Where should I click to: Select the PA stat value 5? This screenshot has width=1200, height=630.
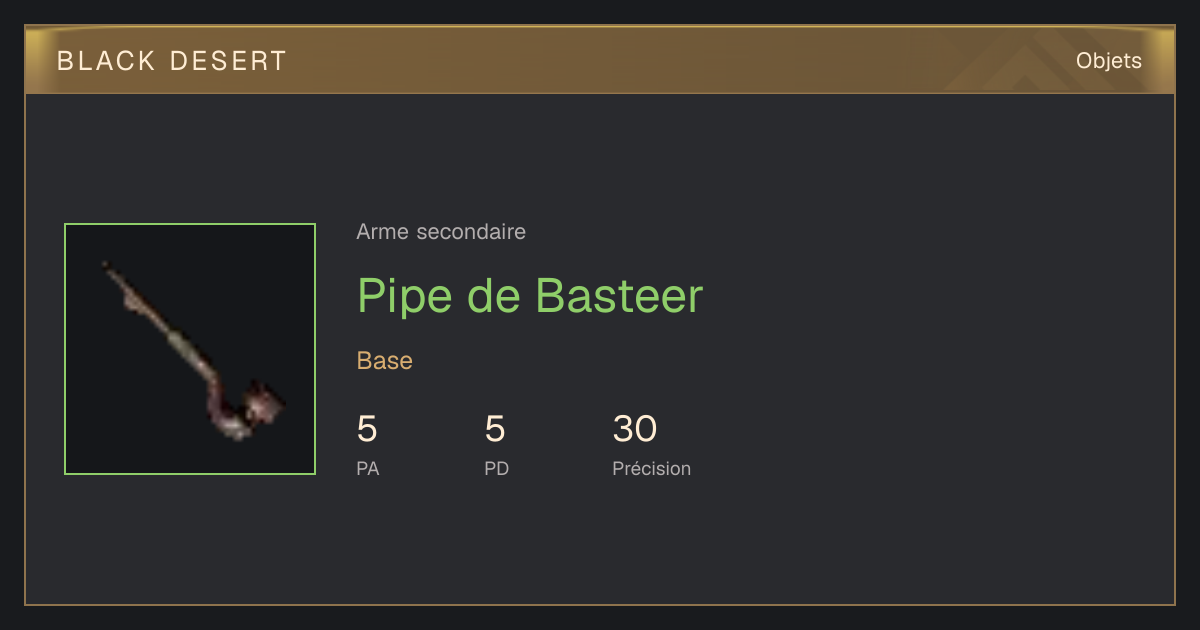coord(367,429)
